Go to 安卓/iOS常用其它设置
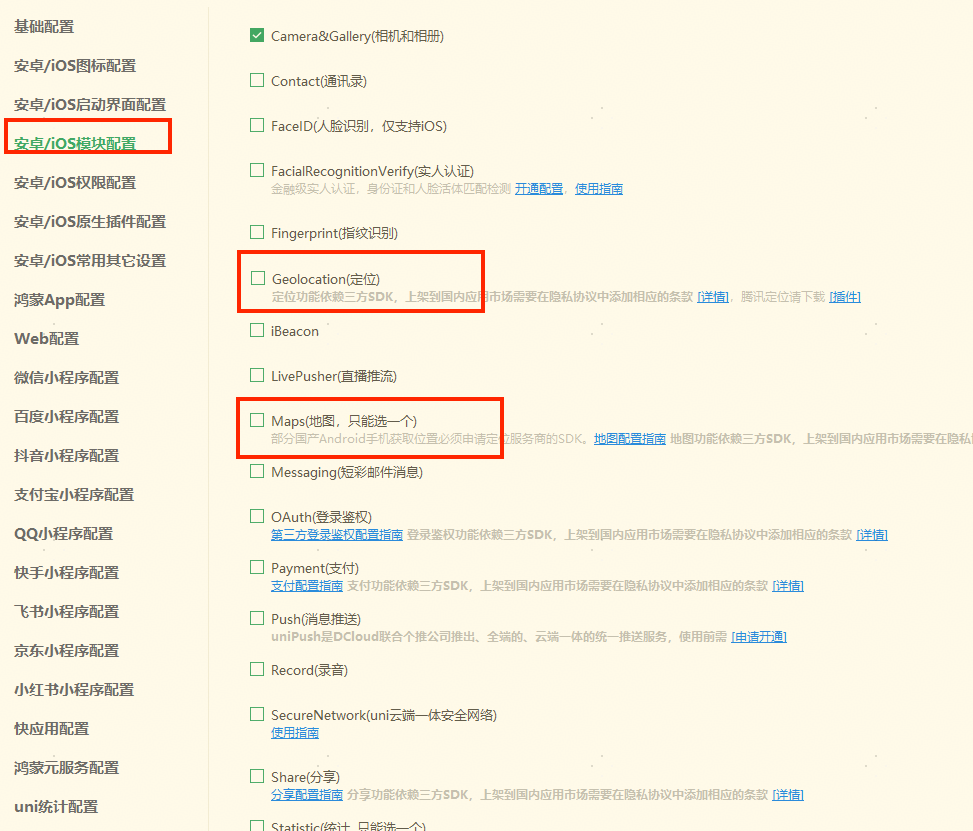The width and height of the screenshot is (973, 831). pyautogui.click(x=90, y=261)
